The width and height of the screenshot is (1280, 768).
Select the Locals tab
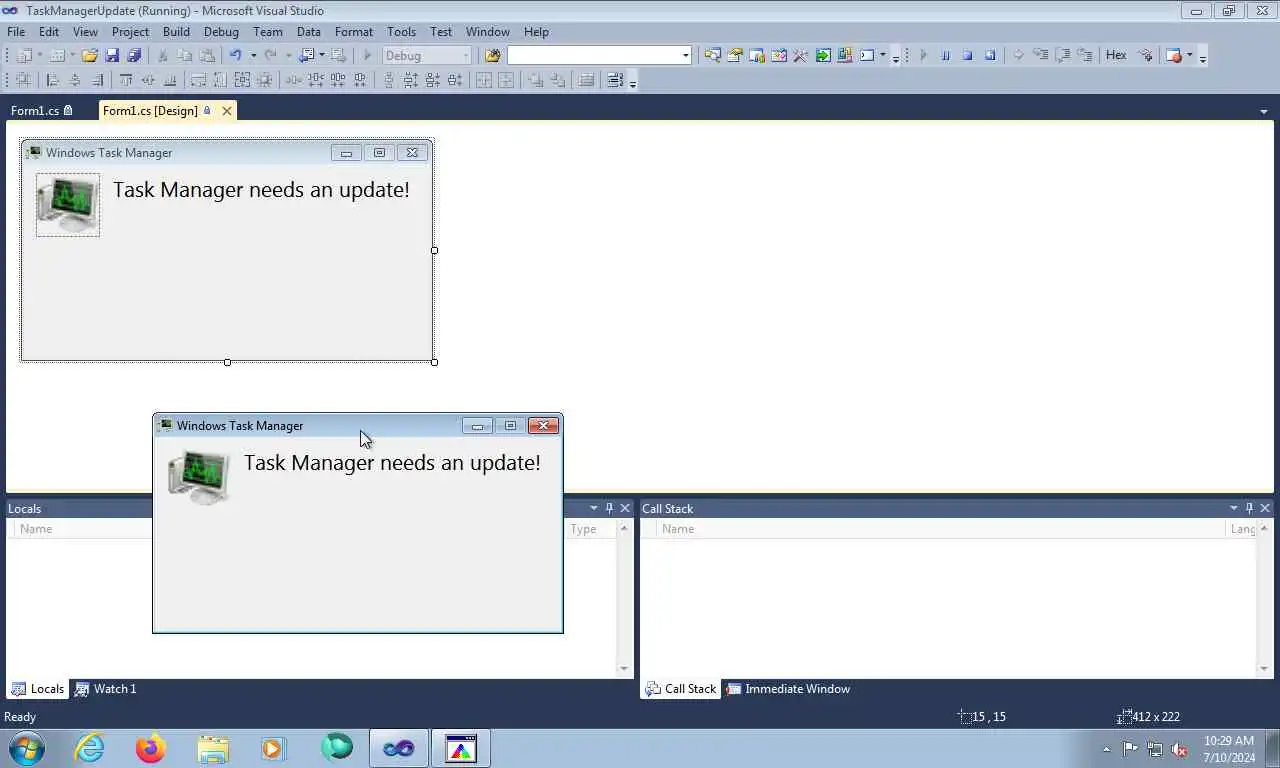[37, 689]
